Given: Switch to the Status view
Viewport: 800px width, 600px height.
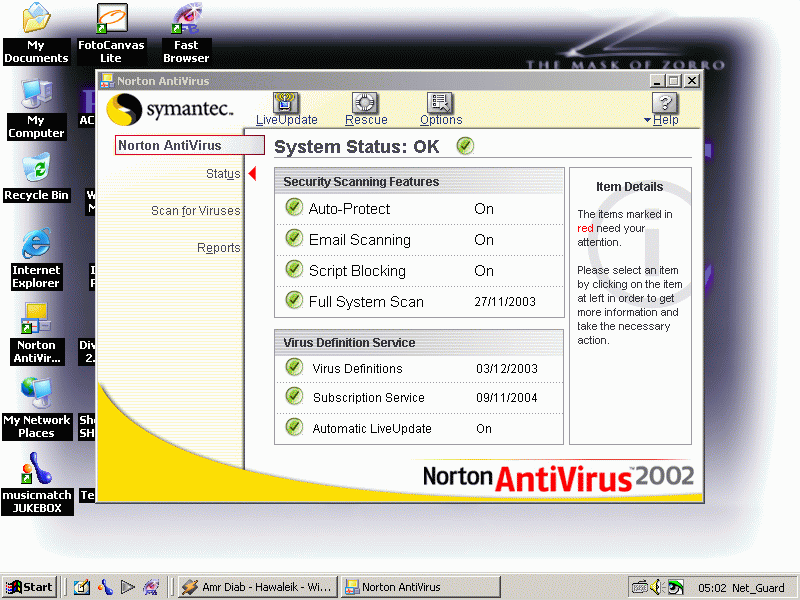Looking at the screenshot, I should (223, 174).
